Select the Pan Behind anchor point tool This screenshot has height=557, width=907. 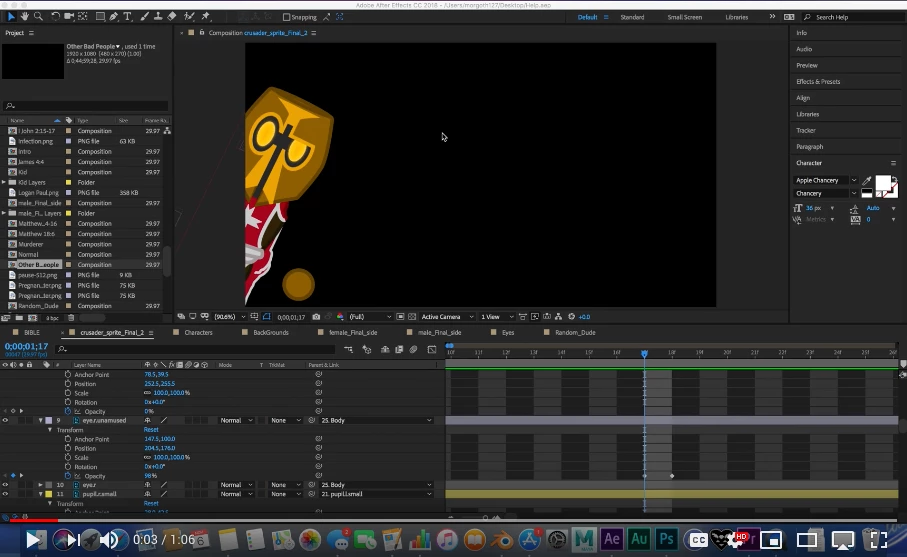click(83, 17)
